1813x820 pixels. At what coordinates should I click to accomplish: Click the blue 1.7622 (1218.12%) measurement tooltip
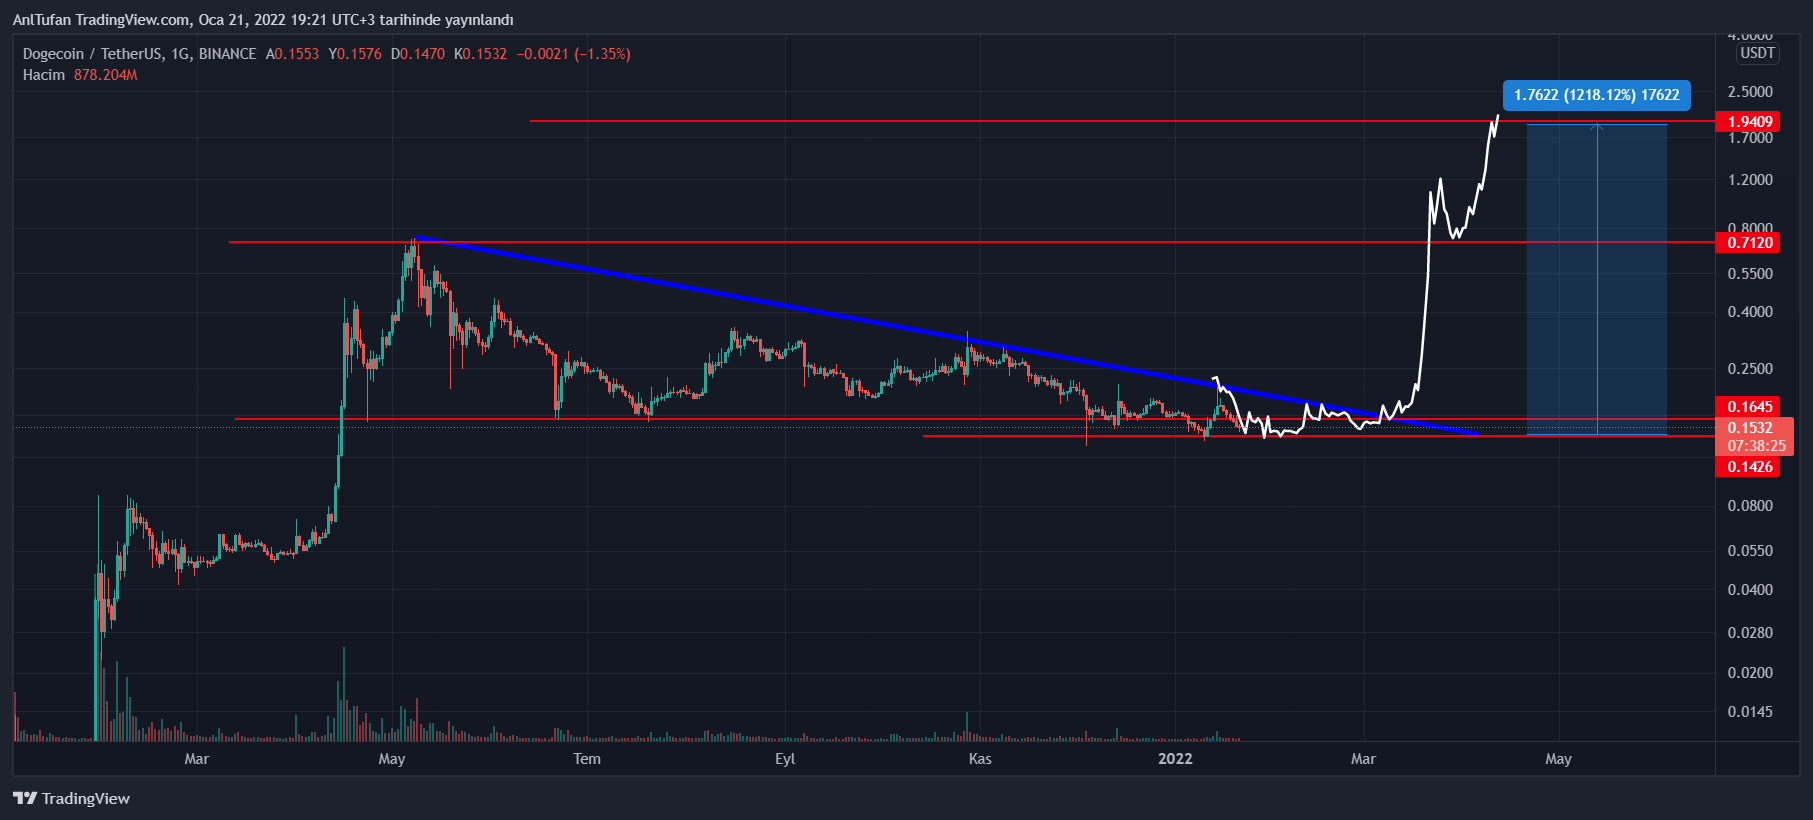point(1596,95)
